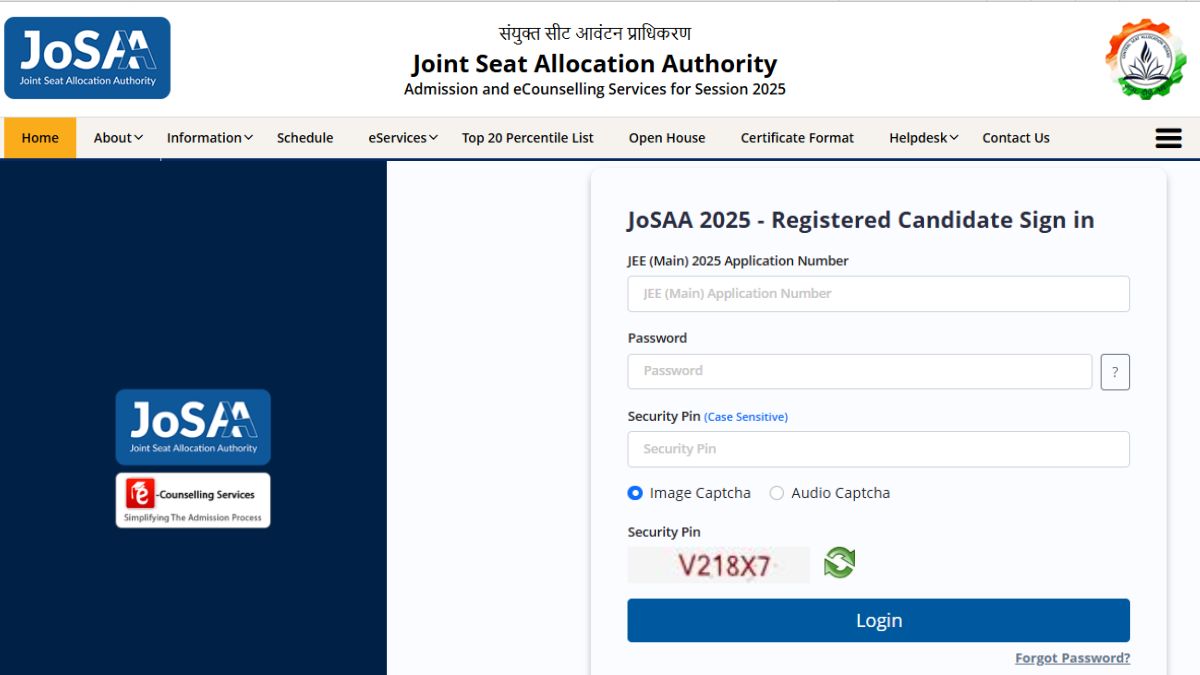Click the JEE Main Application Number field

[x=878, y=293]
